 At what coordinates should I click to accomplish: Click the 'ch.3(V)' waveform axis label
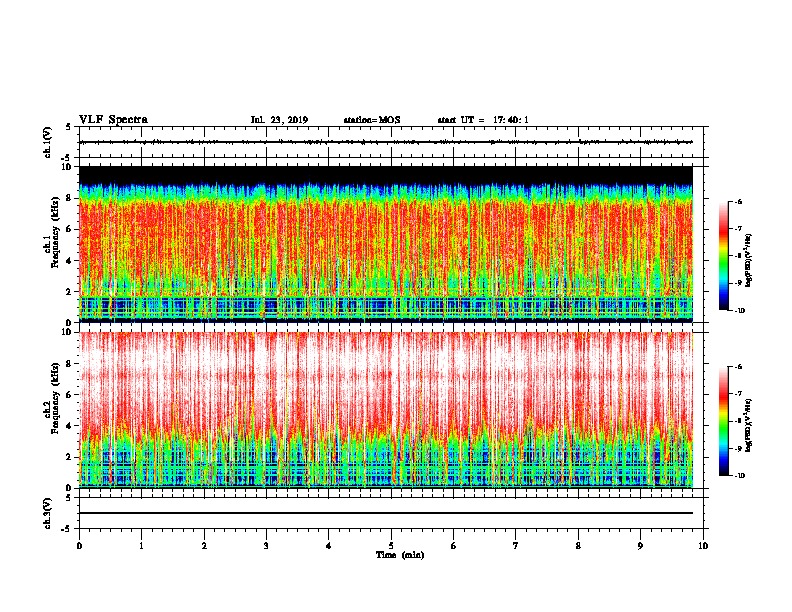[48, 513]
